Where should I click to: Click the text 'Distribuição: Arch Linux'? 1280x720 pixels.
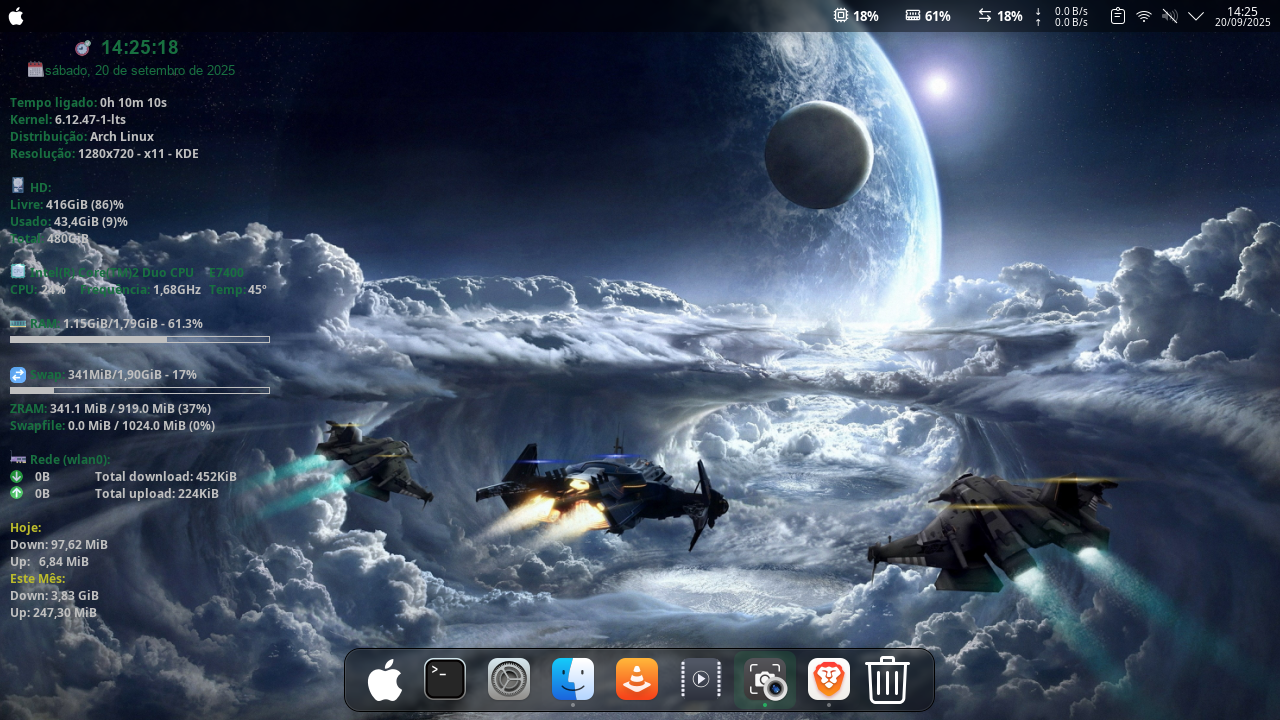point(82,137)
